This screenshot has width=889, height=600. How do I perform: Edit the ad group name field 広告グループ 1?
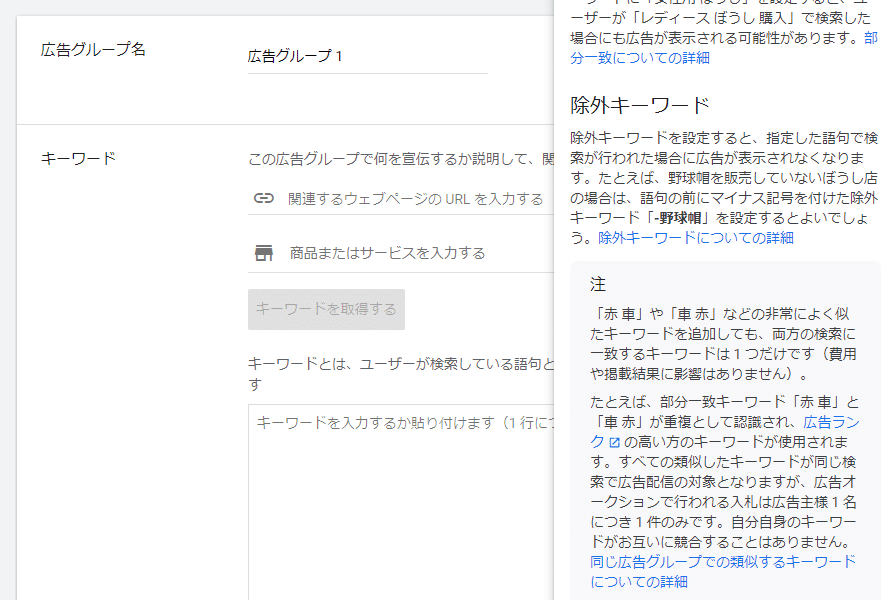[x=367, y=56]
